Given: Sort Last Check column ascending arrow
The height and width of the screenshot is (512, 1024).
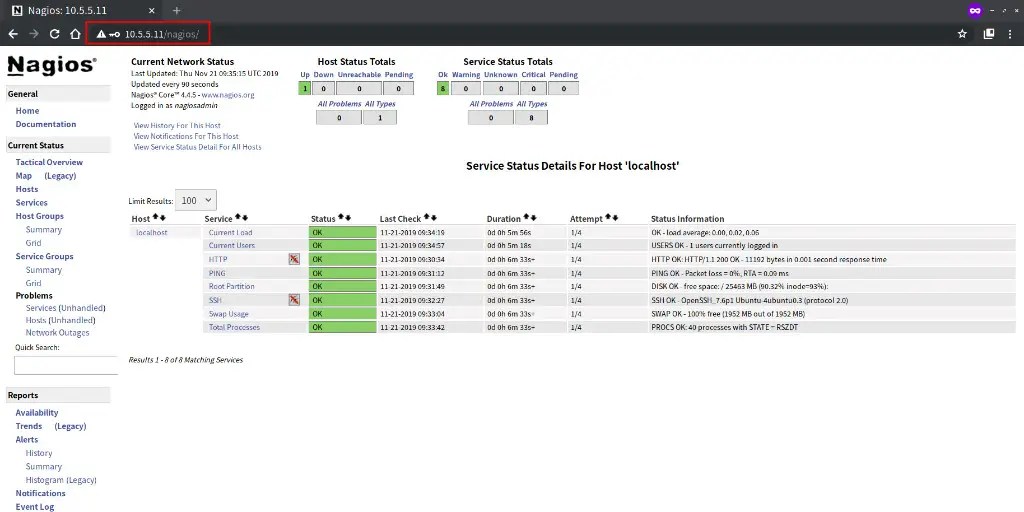Looking at the screenshot, I should [x=426, y=217].
